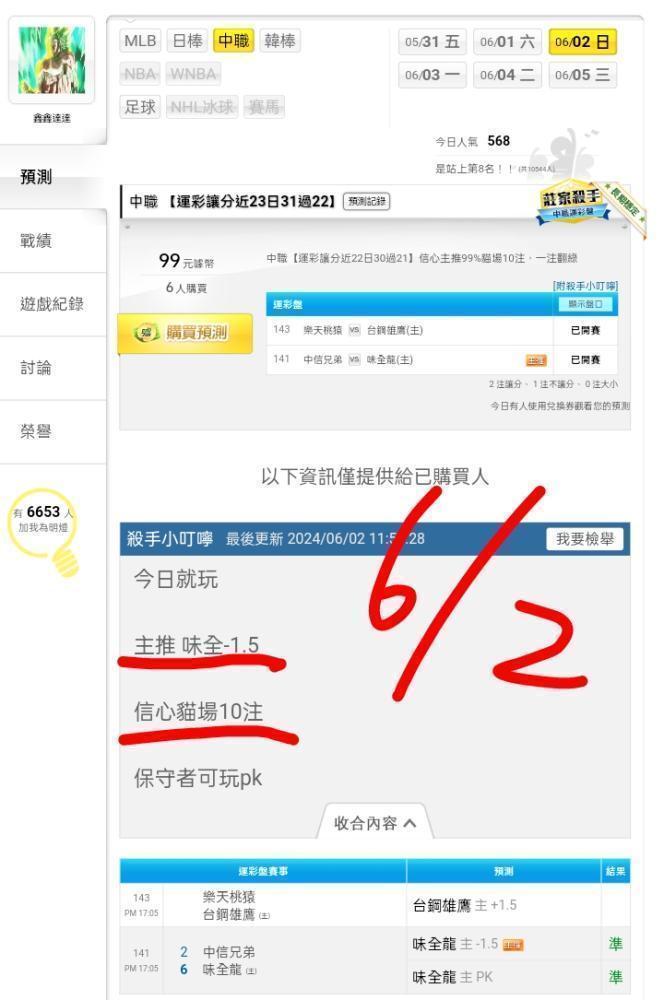Choose the 06/01 六 date button

click(x=507, y=42)
